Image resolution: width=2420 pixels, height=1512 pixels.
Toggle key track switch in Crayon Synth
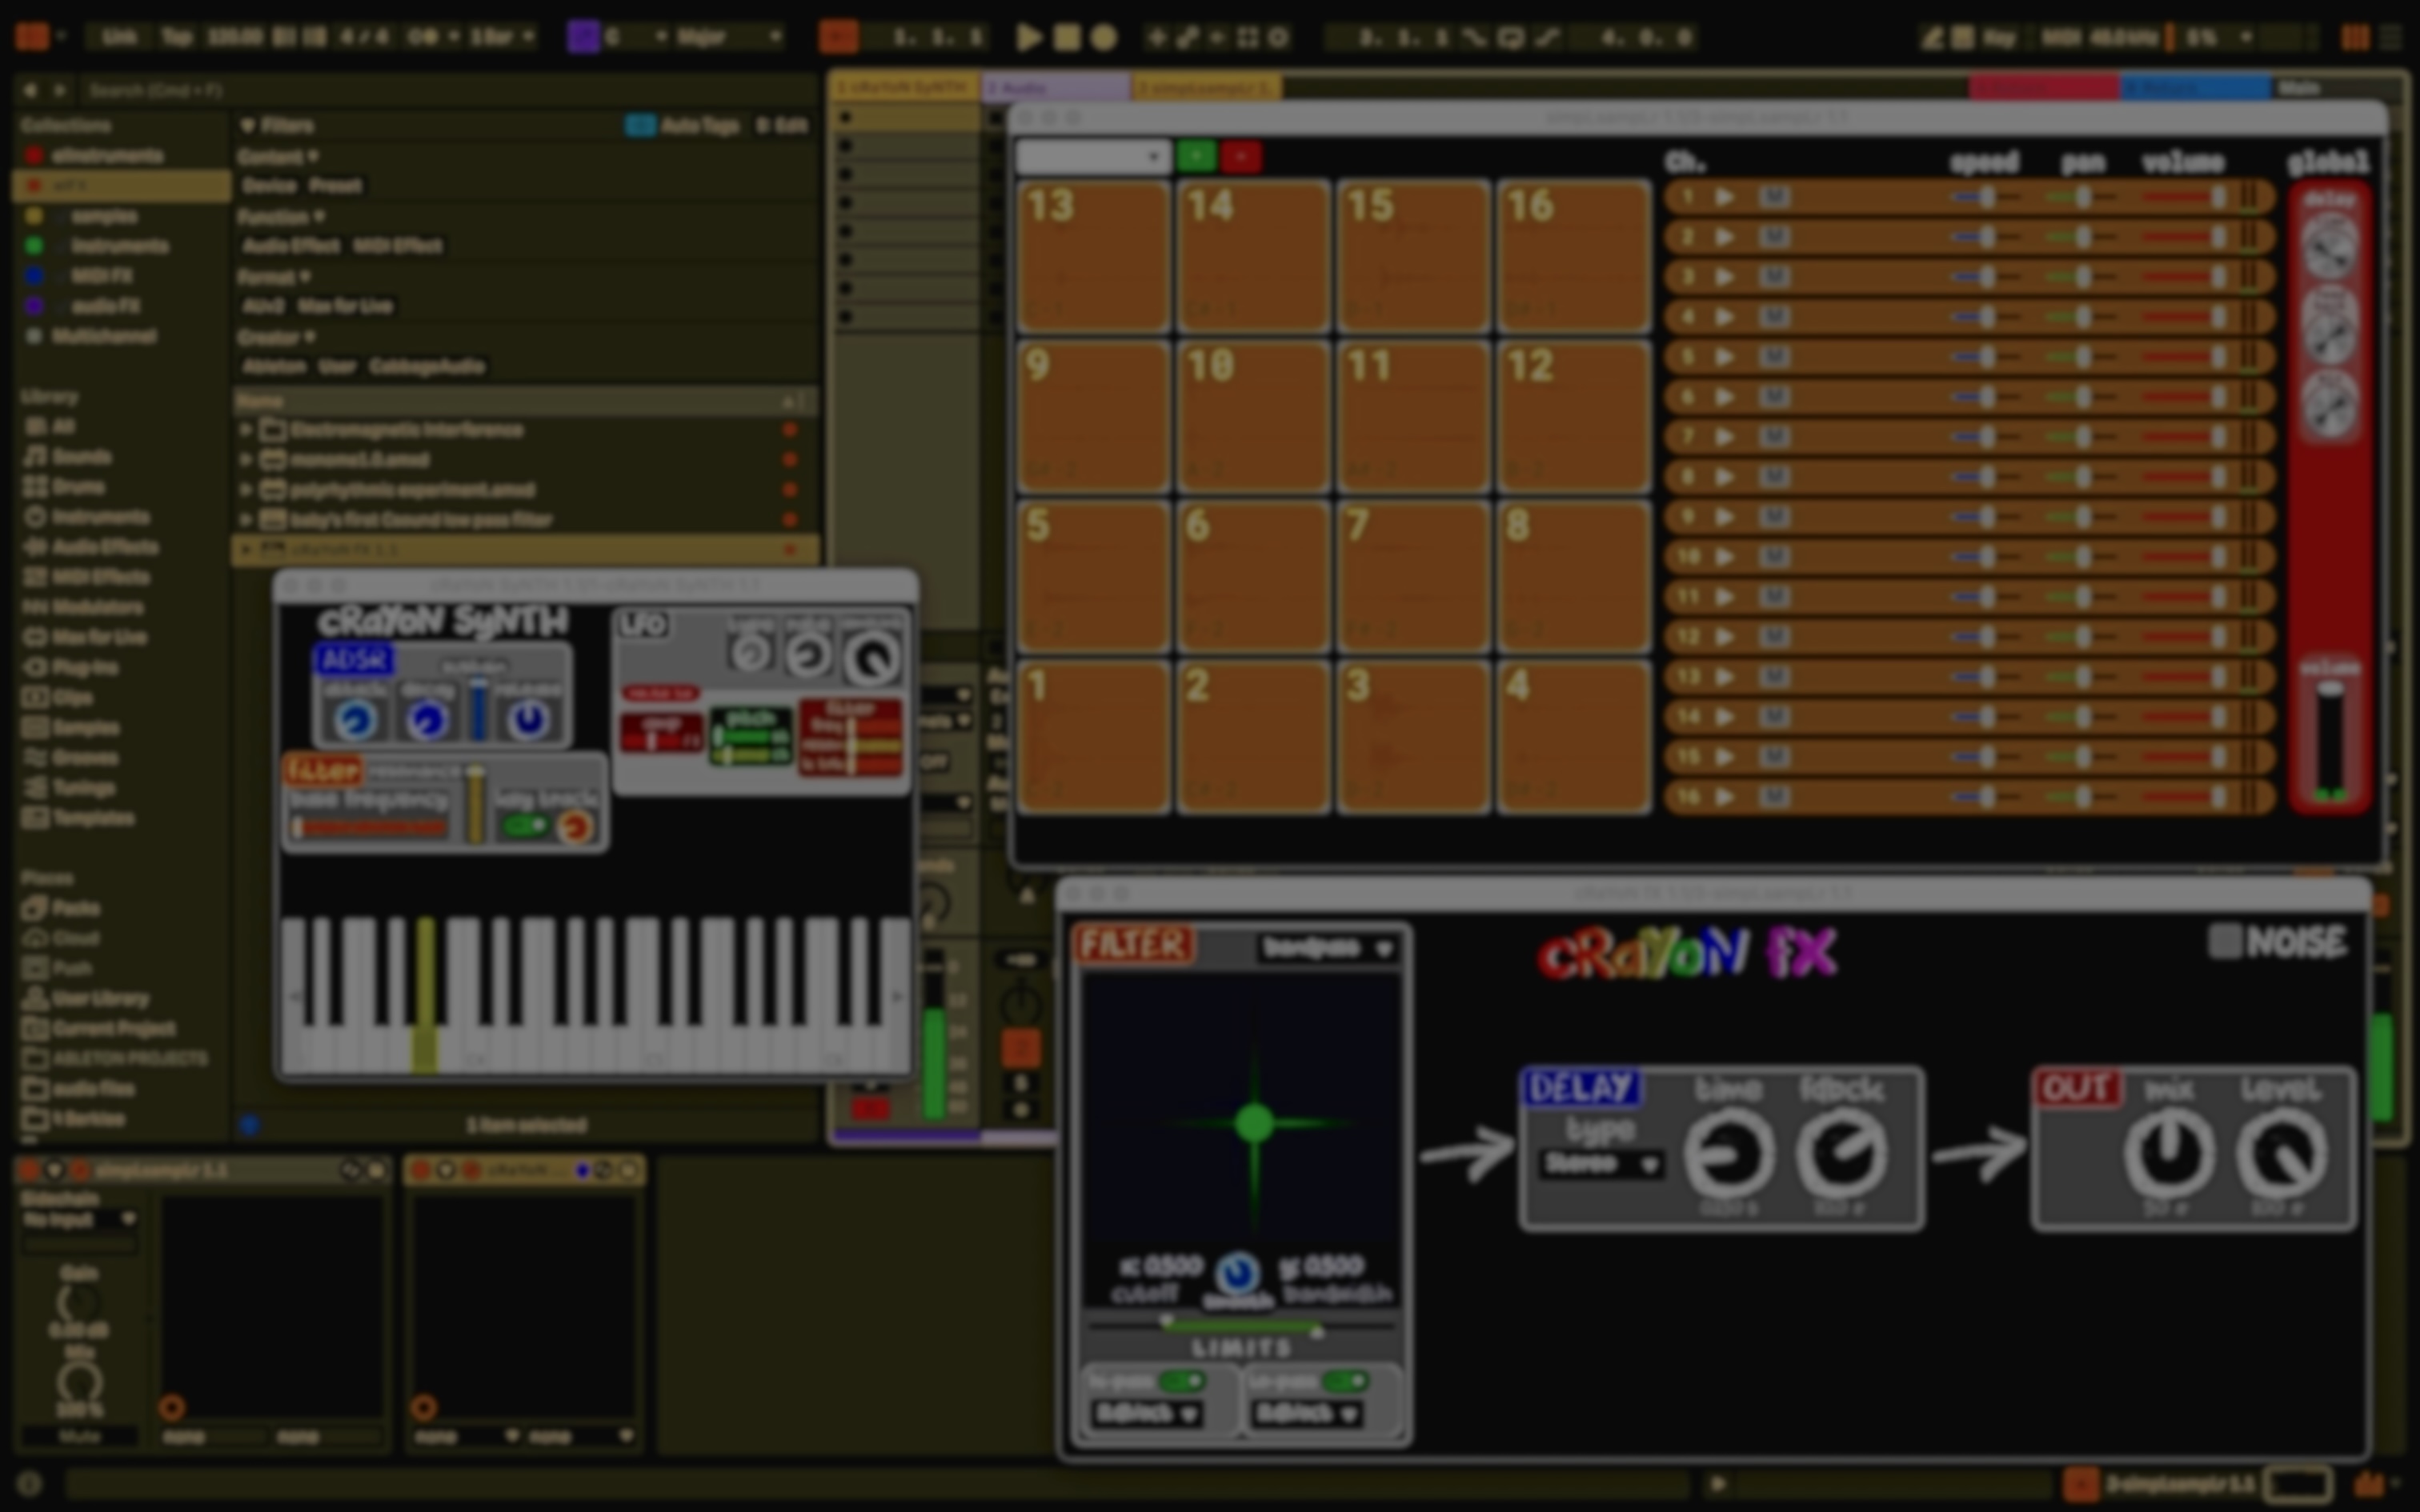pos(524,827)
